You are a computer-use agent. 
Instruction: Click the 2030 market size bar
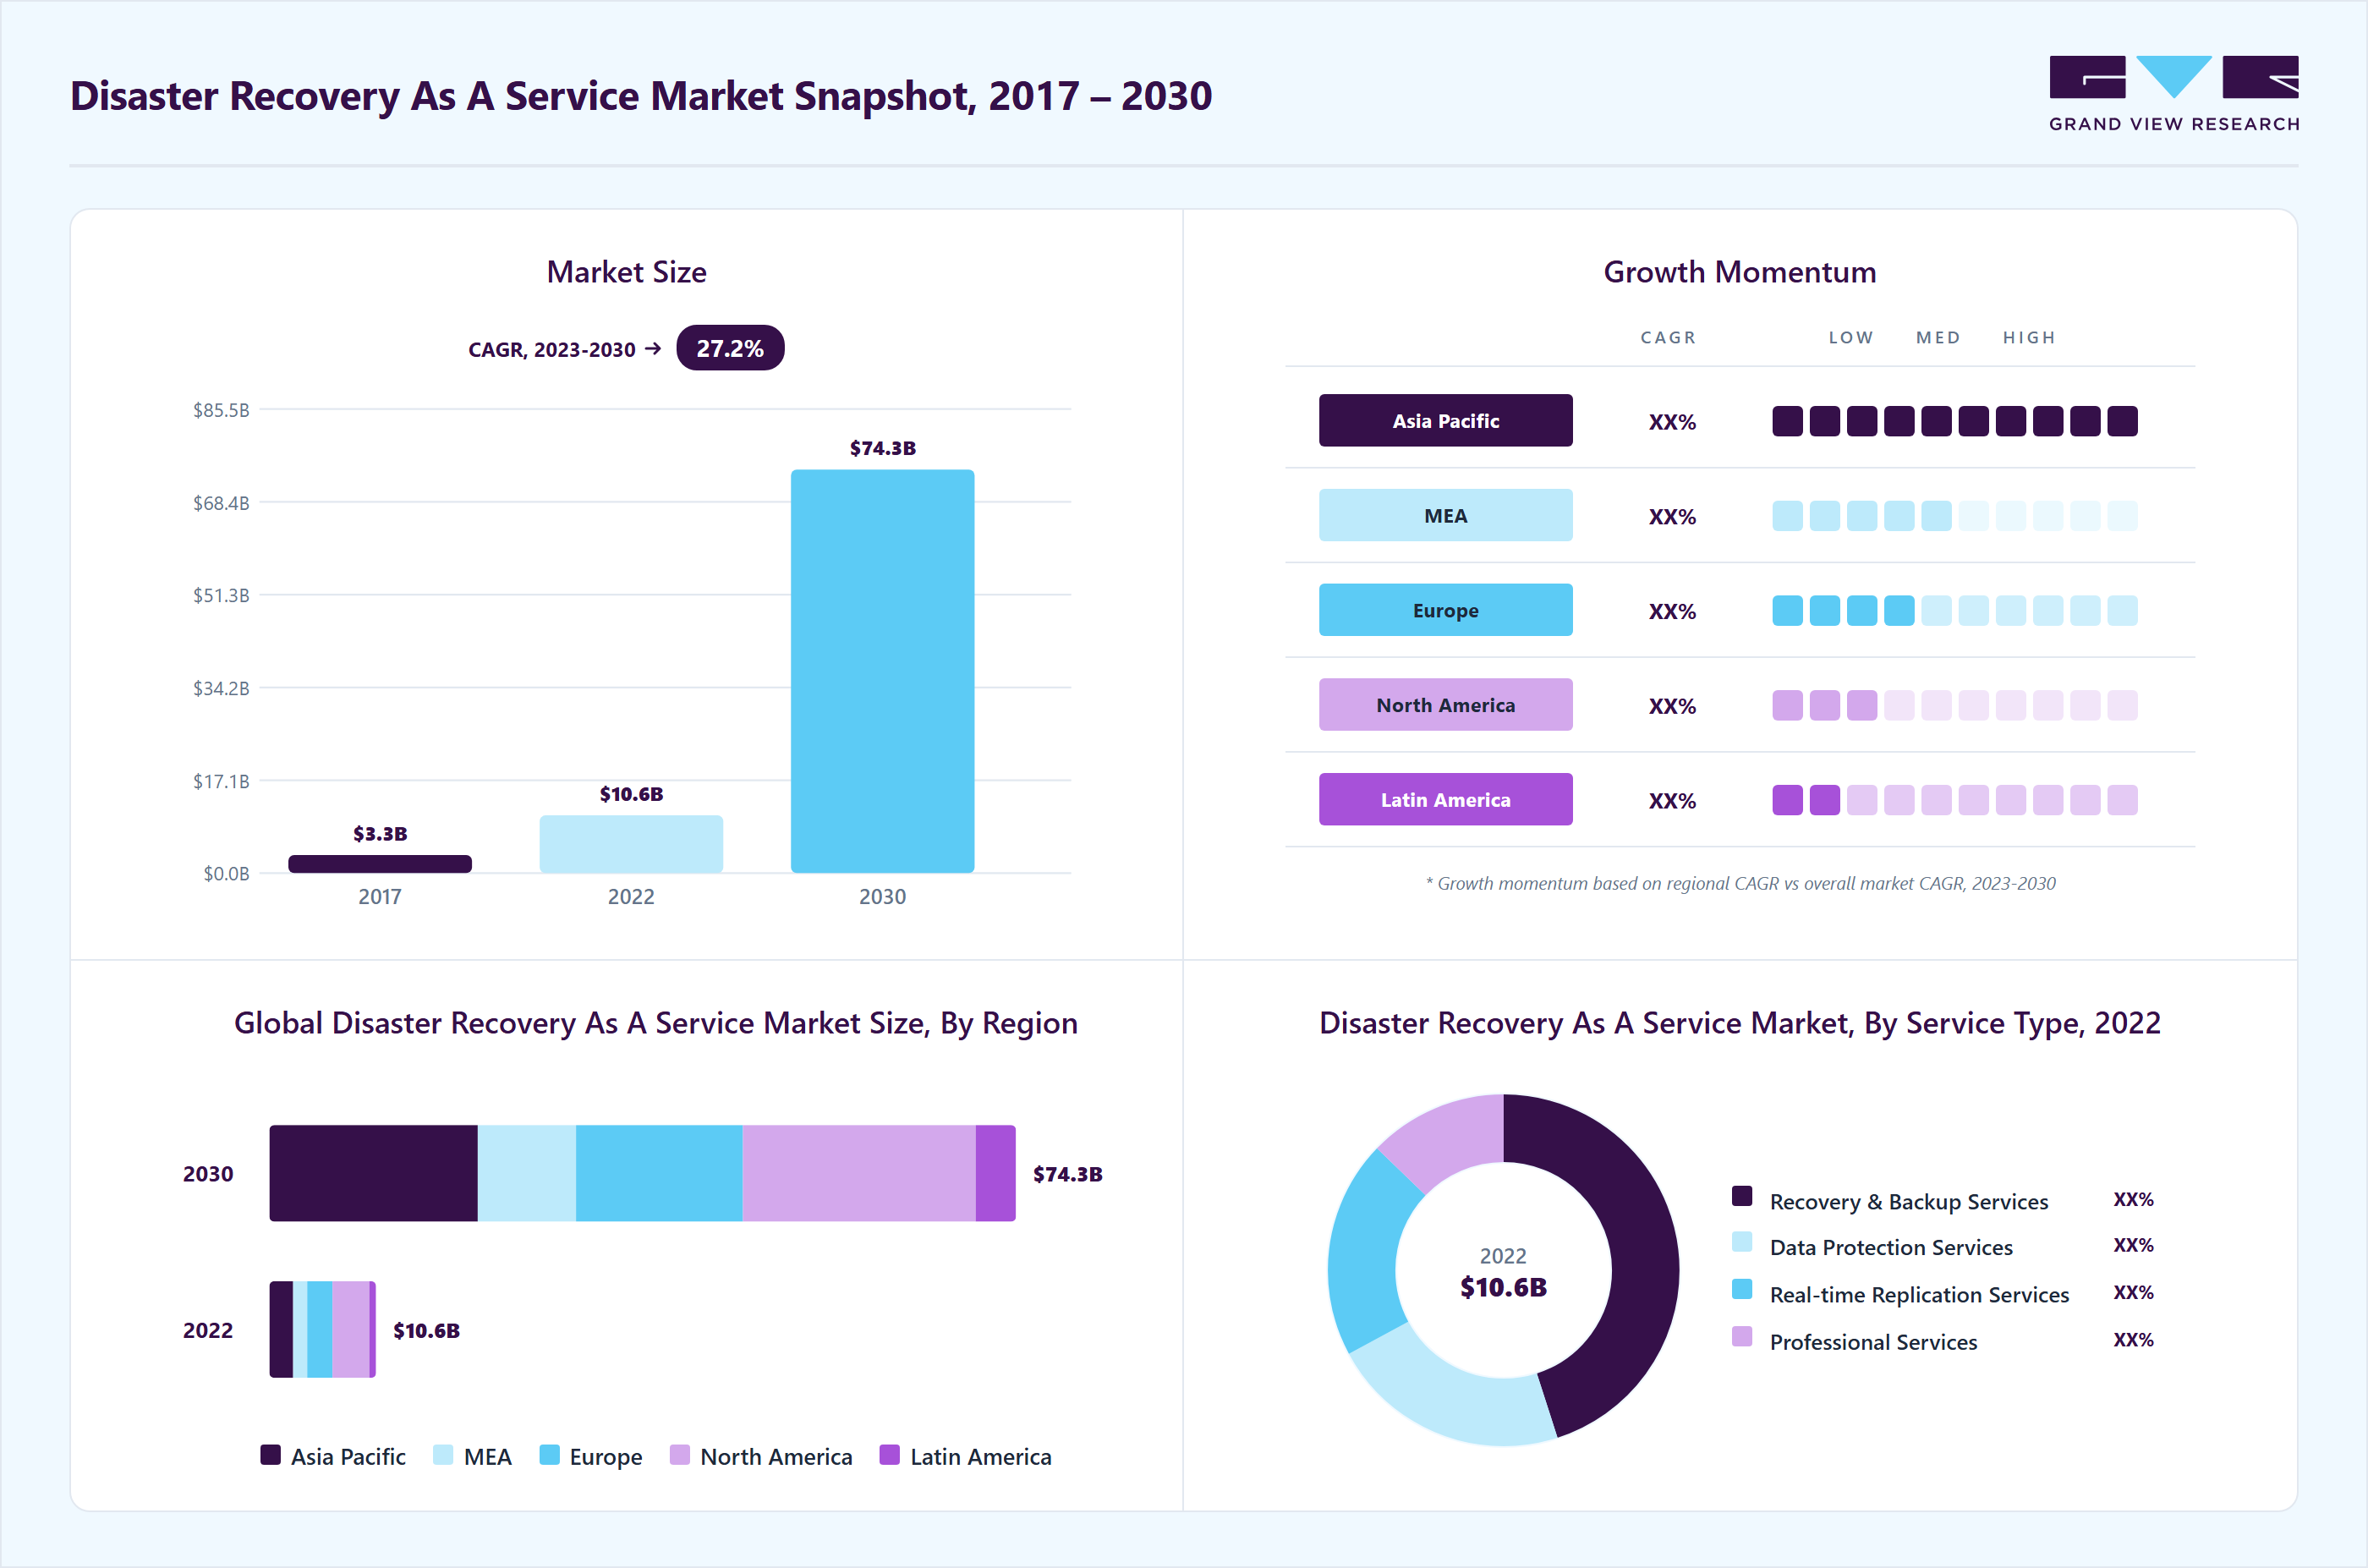882,672
